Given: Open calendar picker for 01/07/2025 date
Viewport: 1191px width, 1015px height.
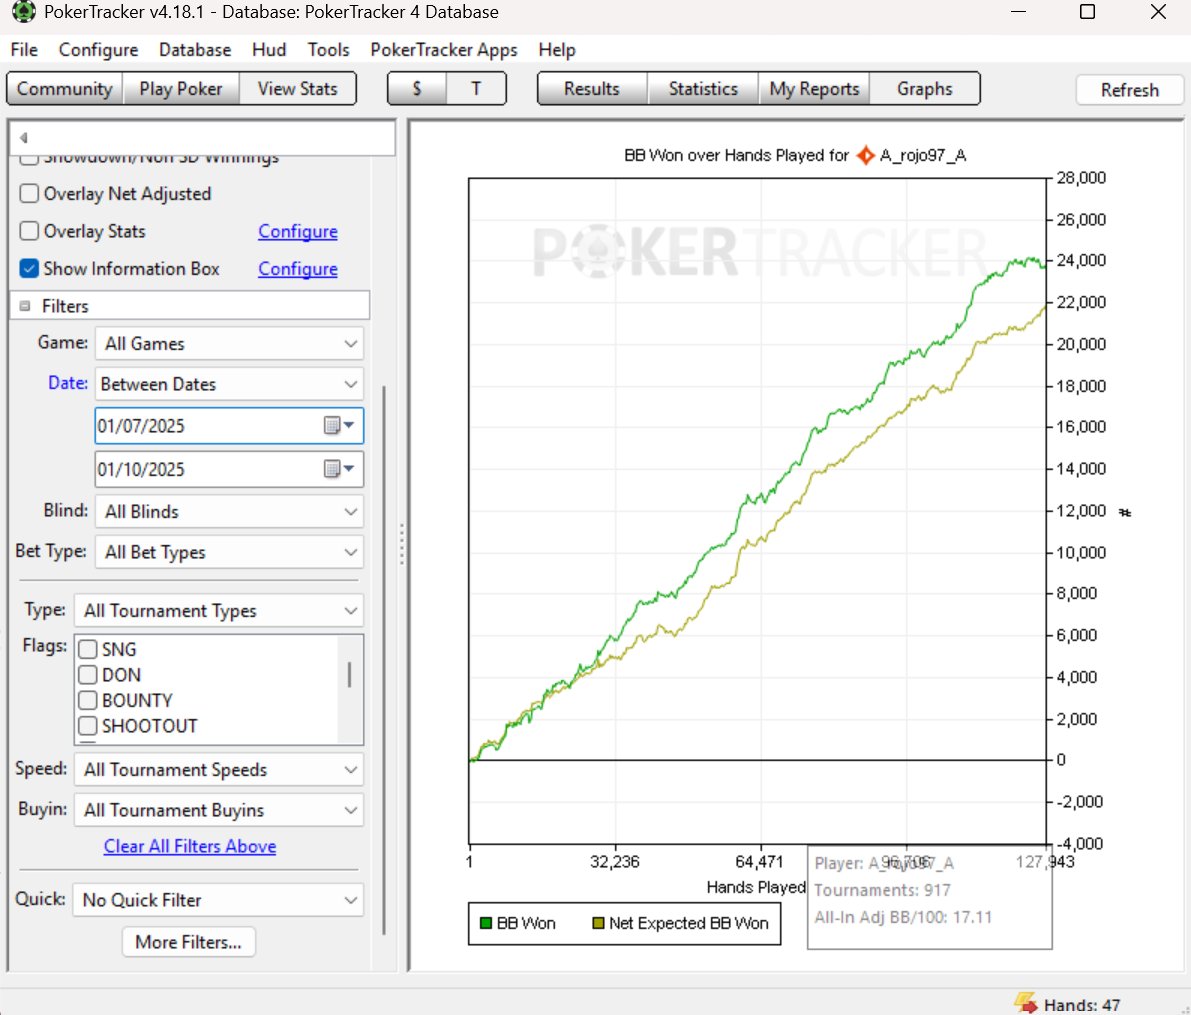Looking at the screenshot, I should point(339,425).
